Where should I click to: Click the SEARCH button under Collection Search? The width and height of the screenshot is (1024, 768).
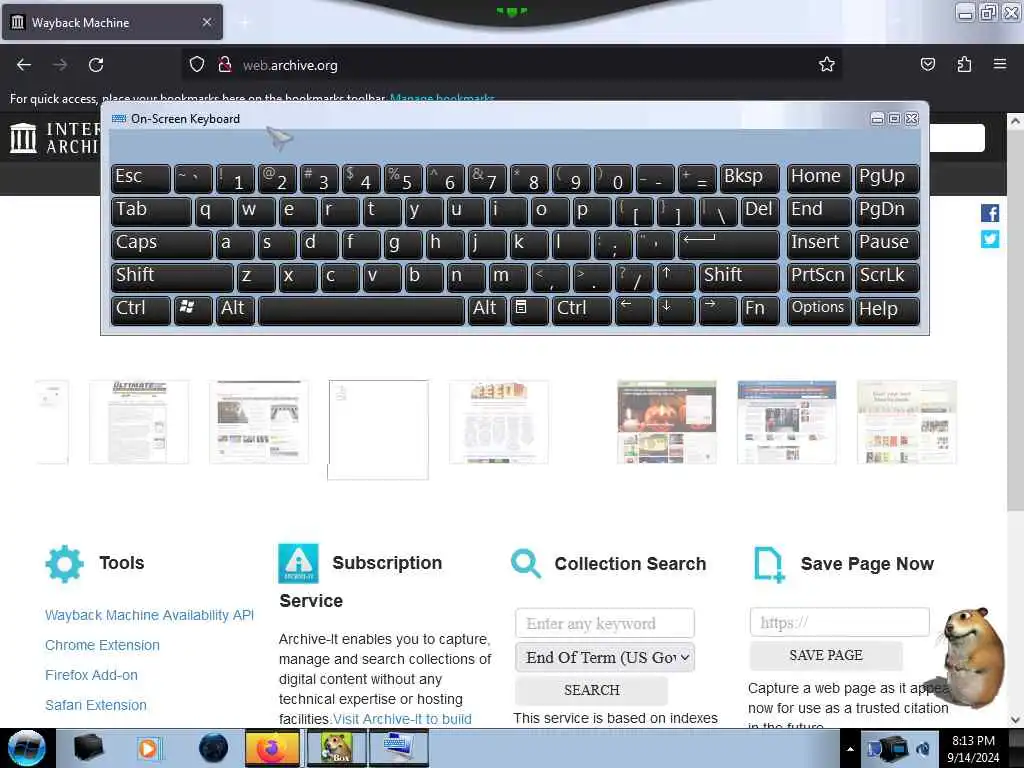point(591,690)
